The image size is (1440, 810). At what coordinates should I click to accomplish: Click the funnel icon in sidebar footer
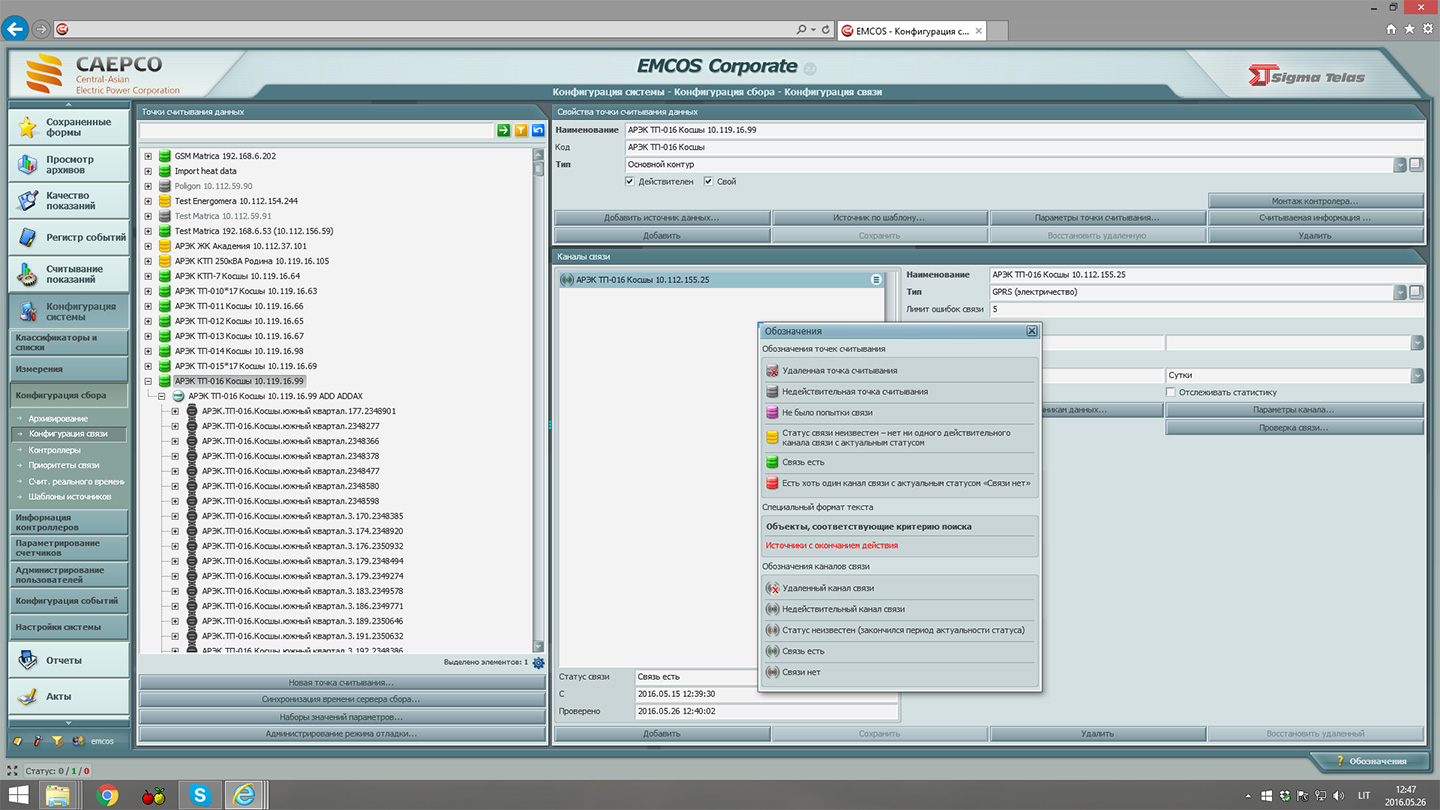pyautogui.click(x=57, y=741)
